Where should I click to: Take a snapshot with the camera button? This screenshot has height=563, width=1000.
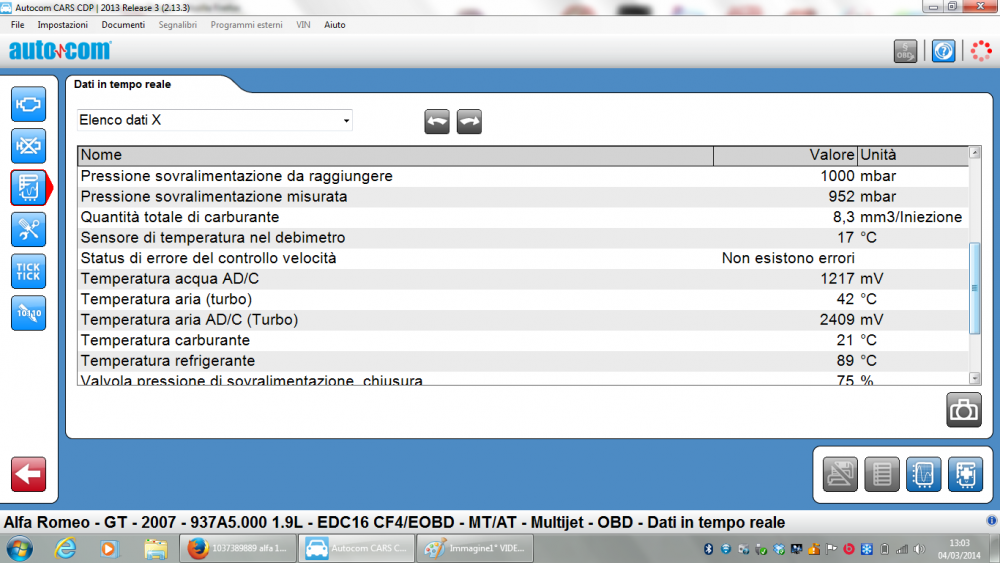[x=964, y=410]
